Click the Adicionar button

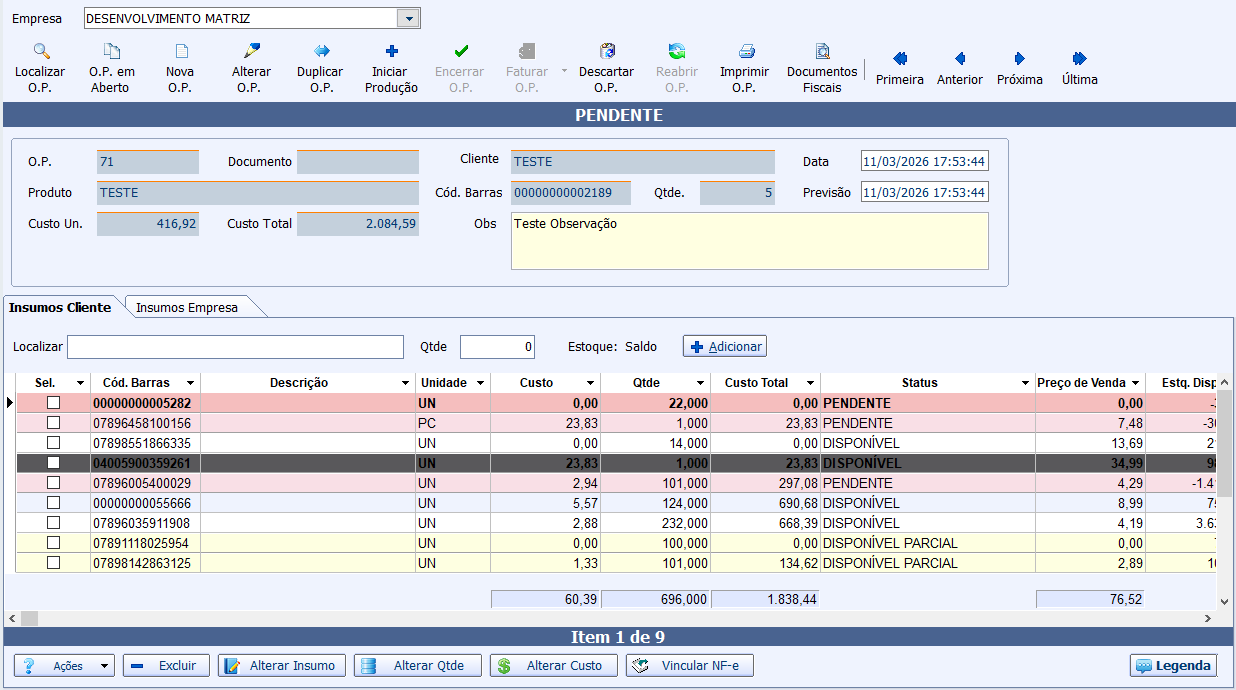point(725,347)
